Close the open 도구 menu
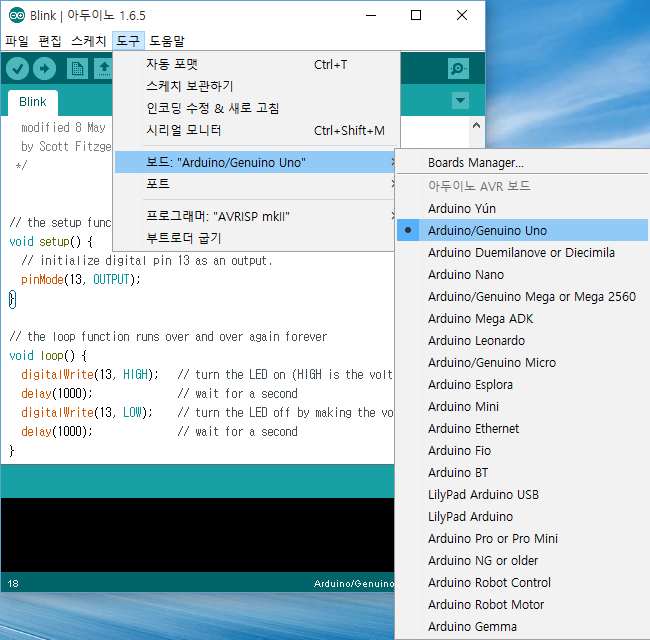This screenshot has height=640, width=650. pos(128,41)
